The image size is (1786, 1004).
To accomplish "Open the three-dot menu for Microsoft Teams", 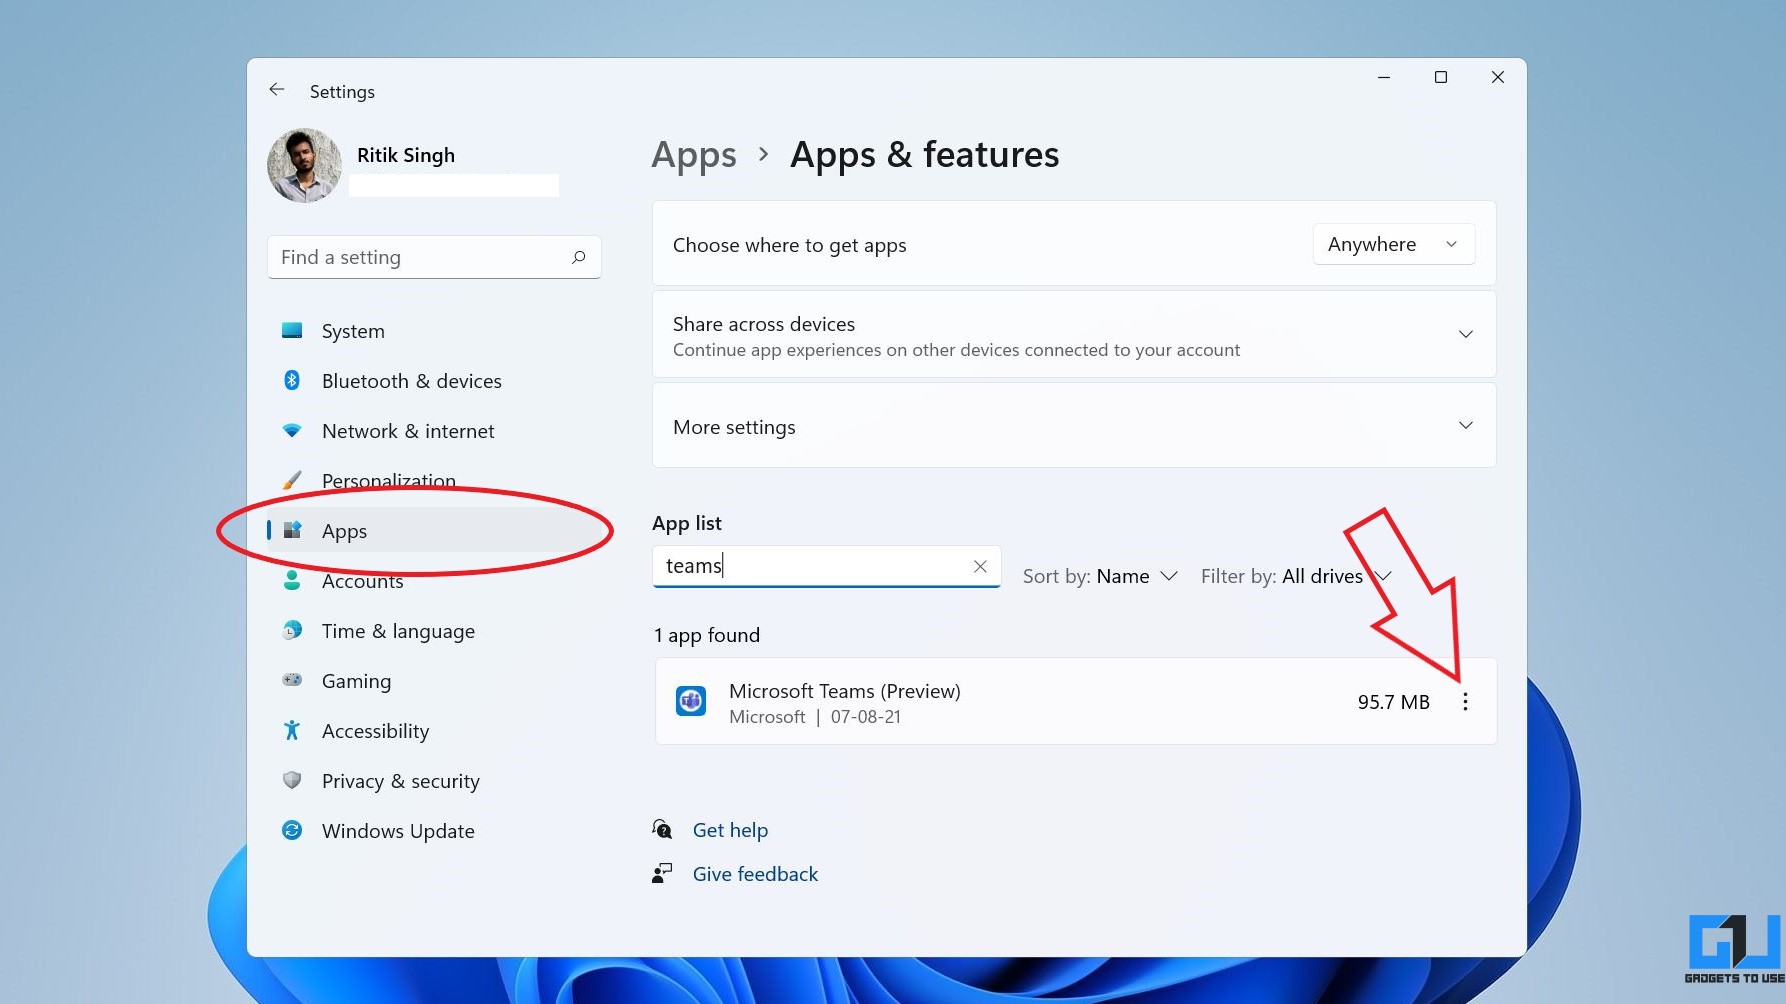I will (x=1465, y=702).
